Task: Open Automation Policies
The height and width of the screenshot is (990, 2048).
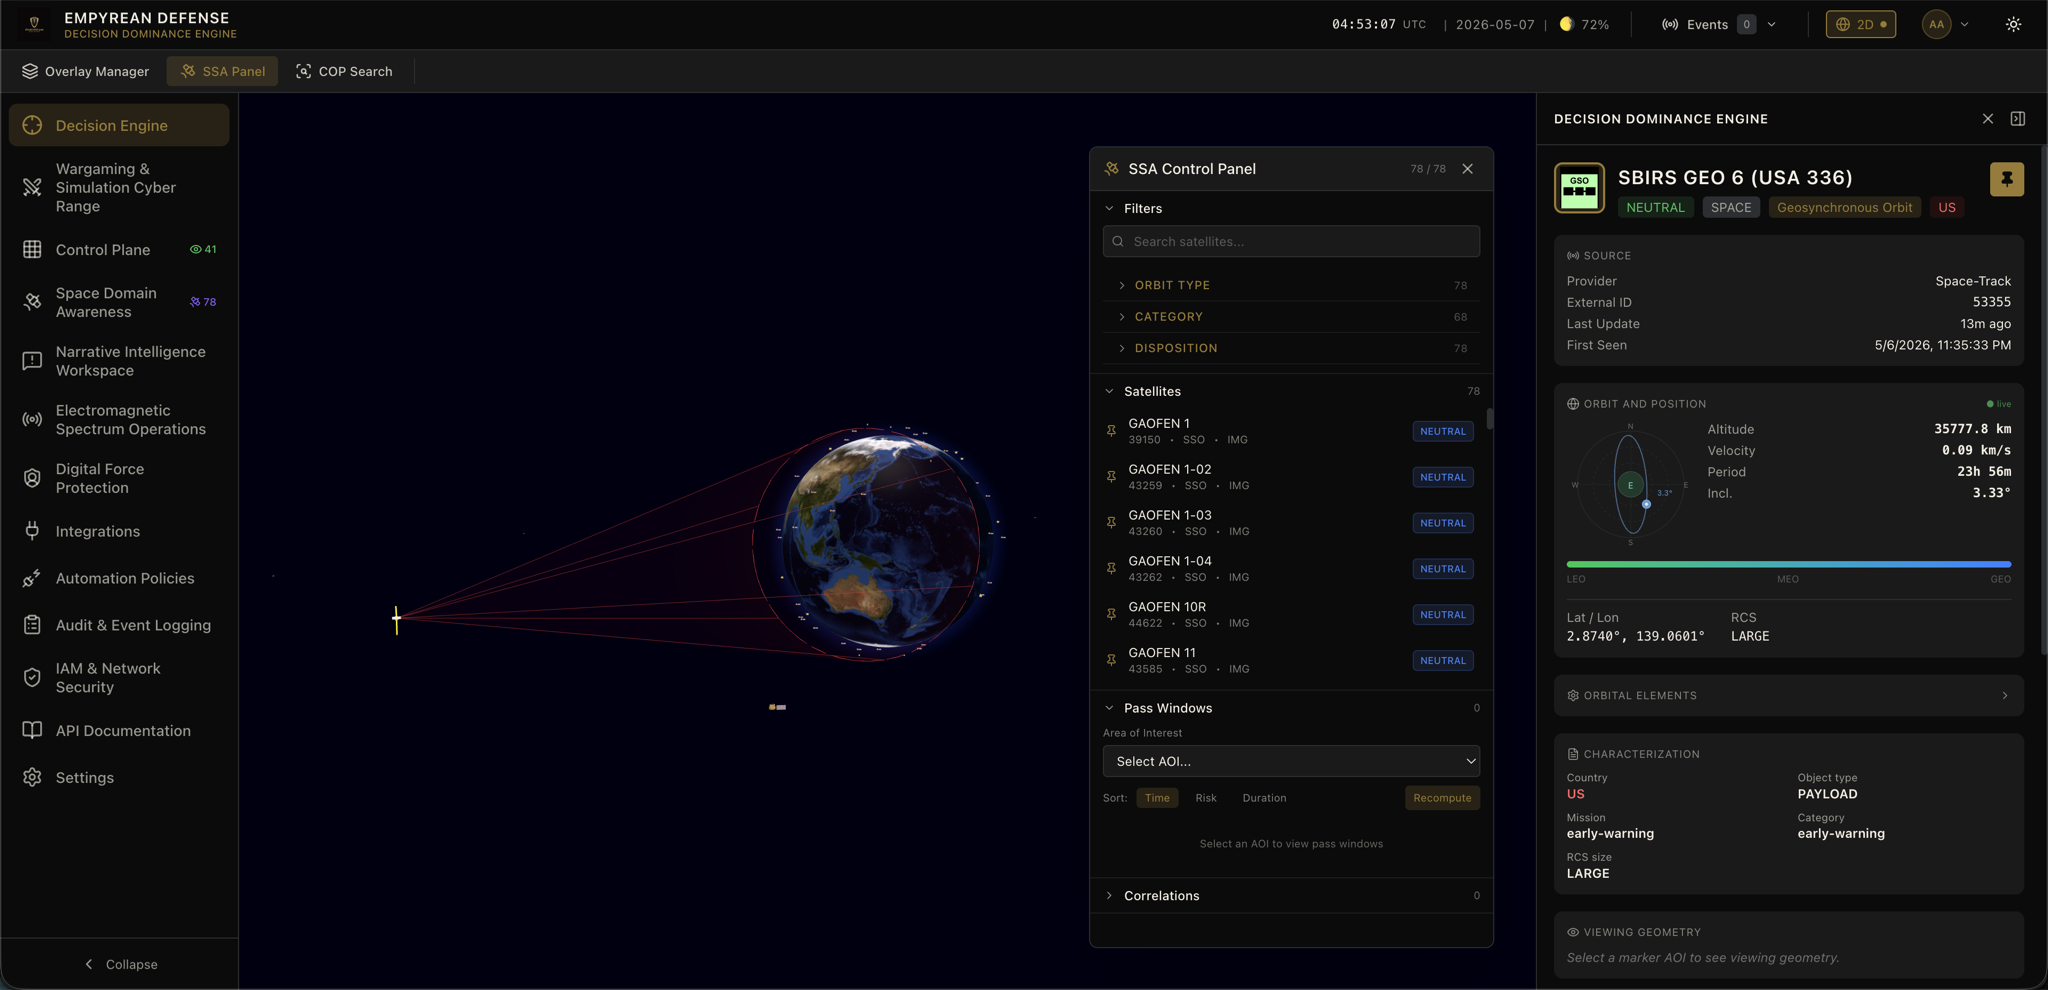Action: click(x=119, y=578)
